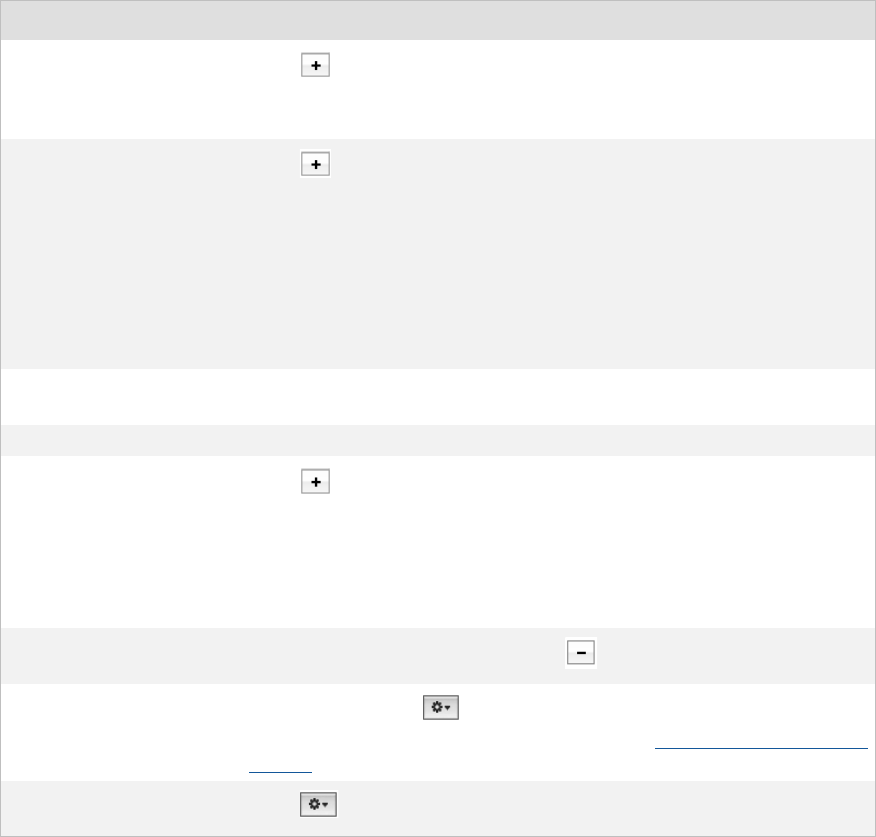Click the dark gray table header bar

[438, 20]
